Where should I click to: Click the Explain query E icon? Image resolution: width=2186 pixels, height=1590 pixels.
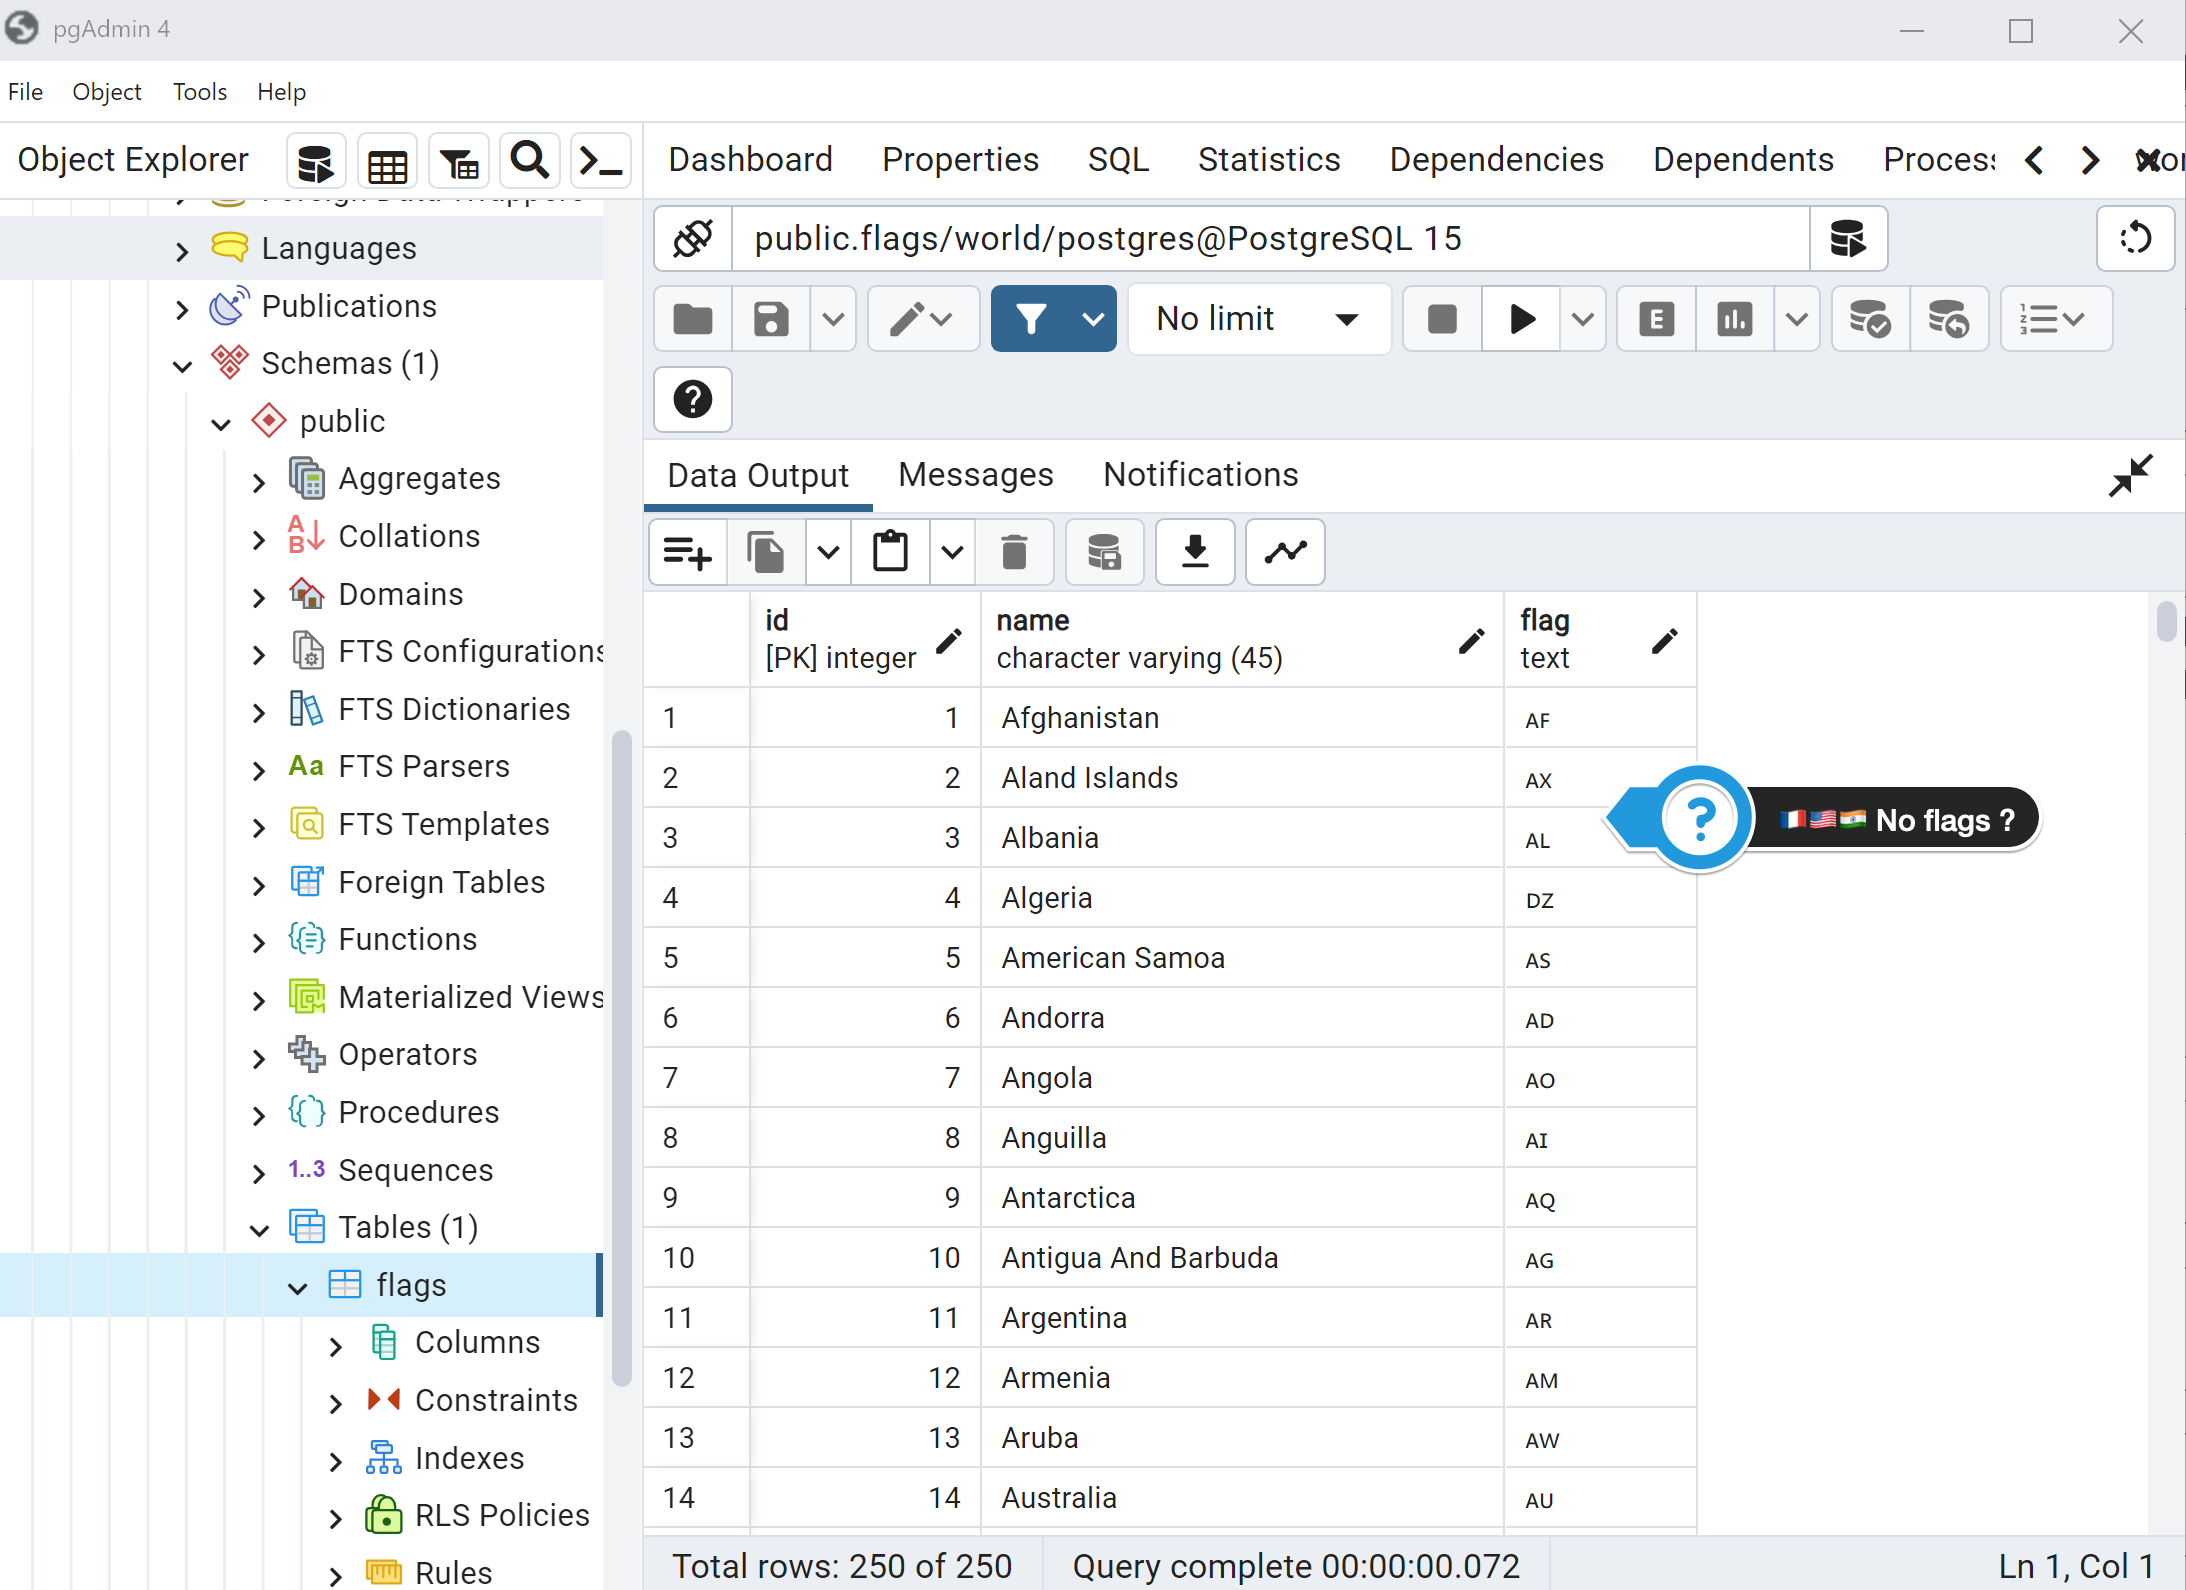pyautogui.click(x=1656, y=319)
